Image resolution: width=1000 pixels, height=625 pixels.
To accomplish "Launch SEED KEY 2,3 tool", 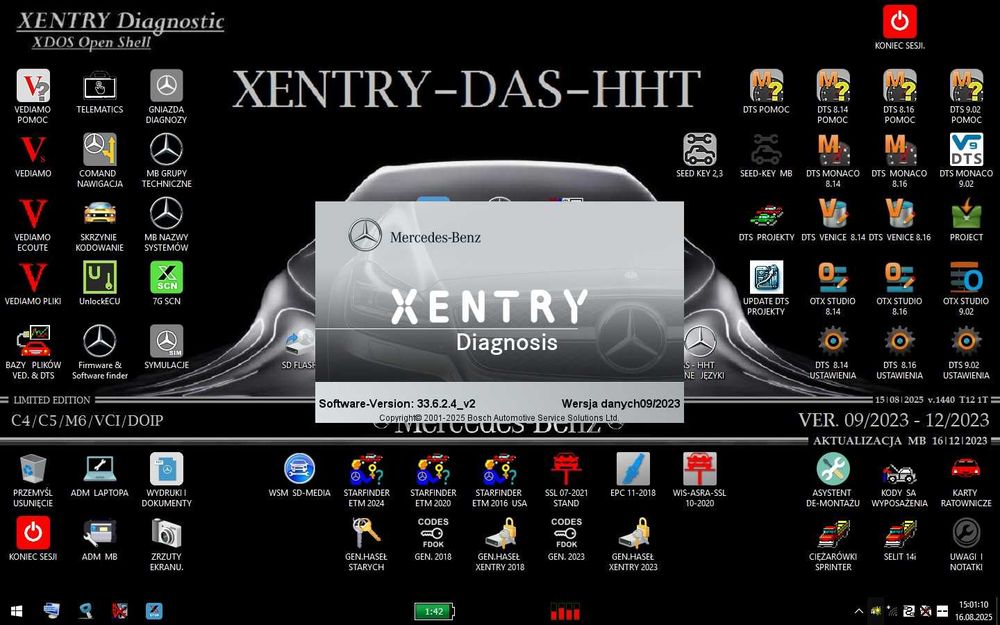I will click(x=700, y=150).
